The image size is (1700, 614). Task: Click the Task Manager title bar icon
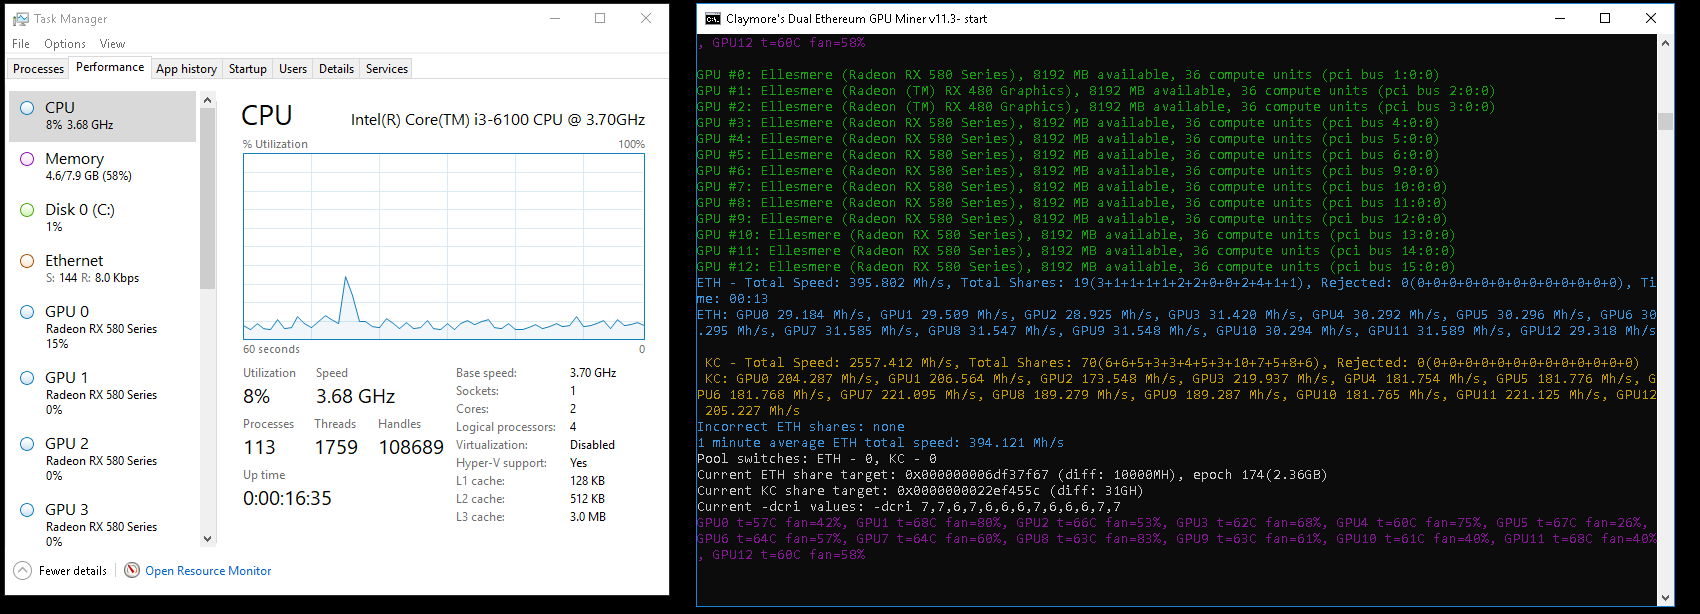click(20, 19)
